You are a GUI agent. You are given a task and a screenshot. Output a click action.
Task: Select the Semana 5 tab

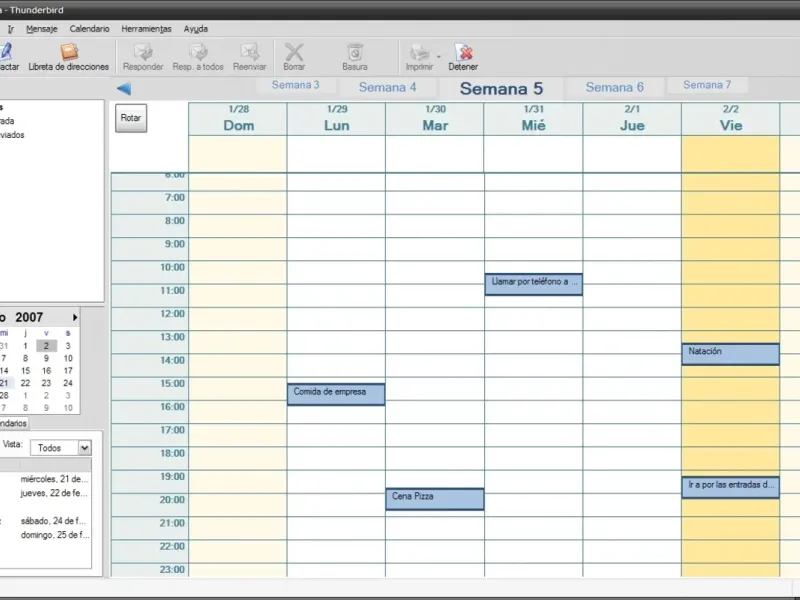(x=501, y=88)
